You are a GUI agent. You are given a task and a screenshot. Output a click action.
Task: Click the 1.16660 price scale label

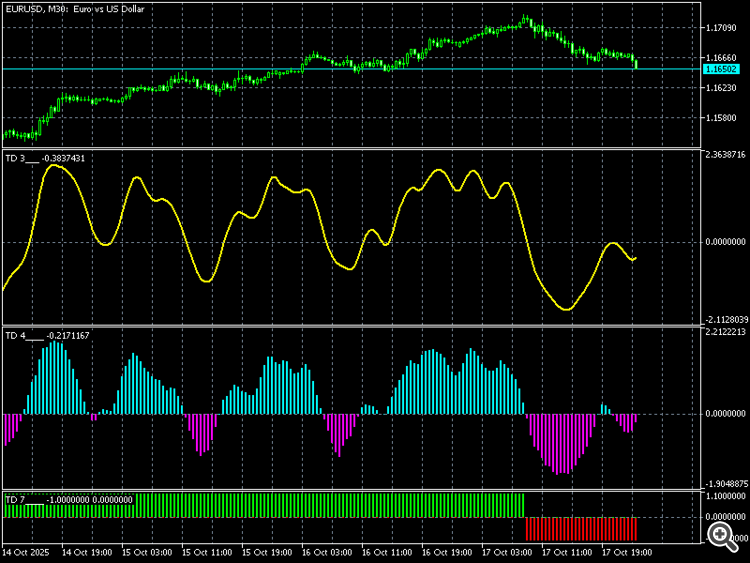point(721,58)
